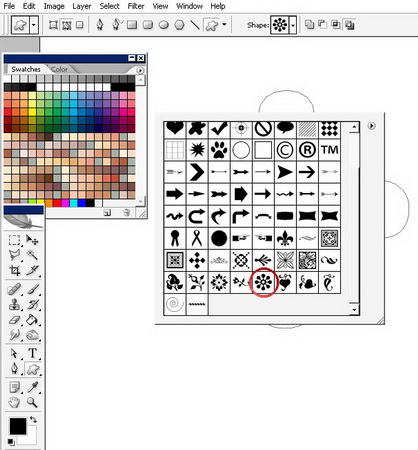Close the Swatches panel
Image resolution: width=418 pixels, height=450 pixels.
(141, 58)
